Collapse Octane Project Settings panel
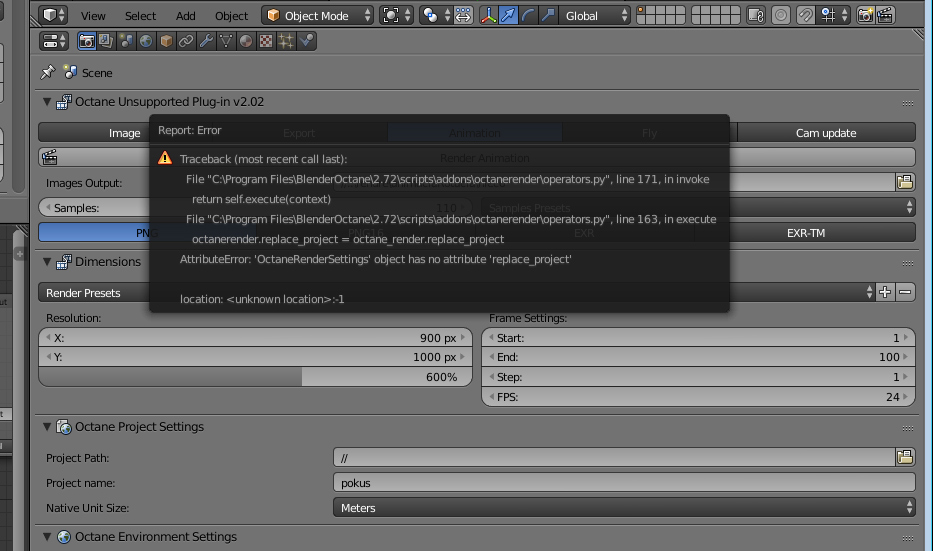933x551 pixels. coord(47,427)
